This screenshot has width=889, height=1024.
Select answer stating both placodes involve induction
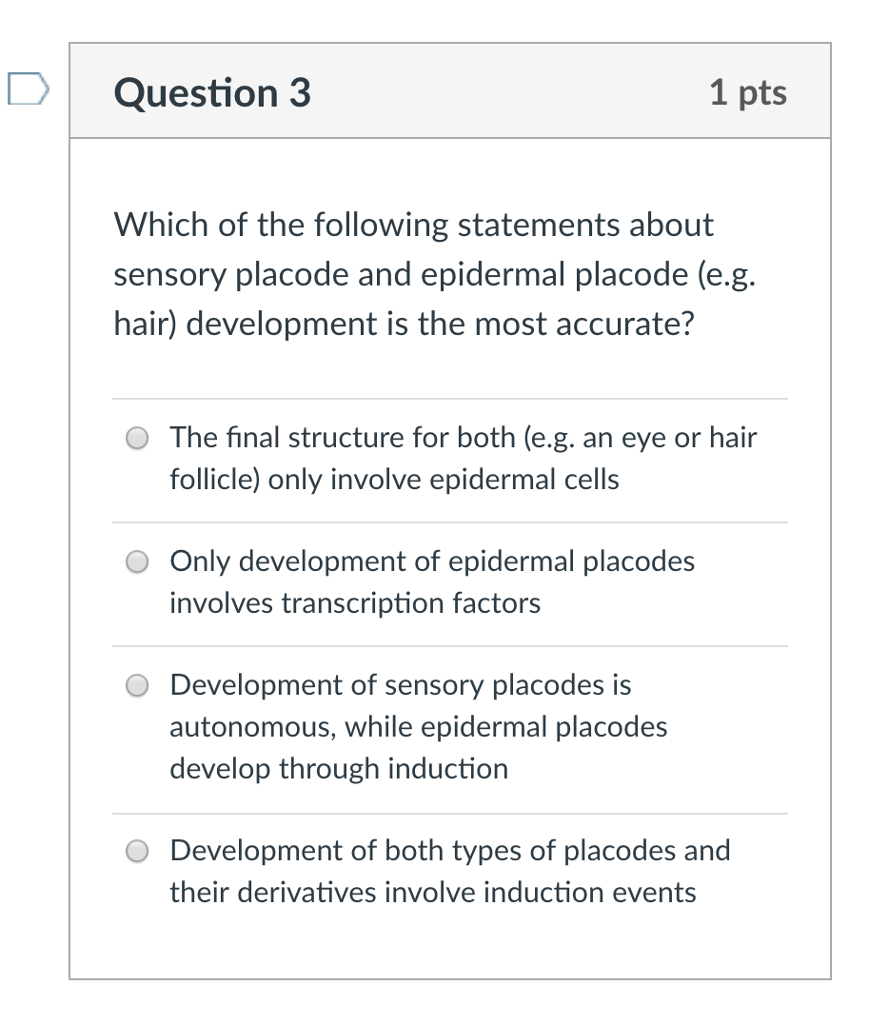tap(448, 871)
